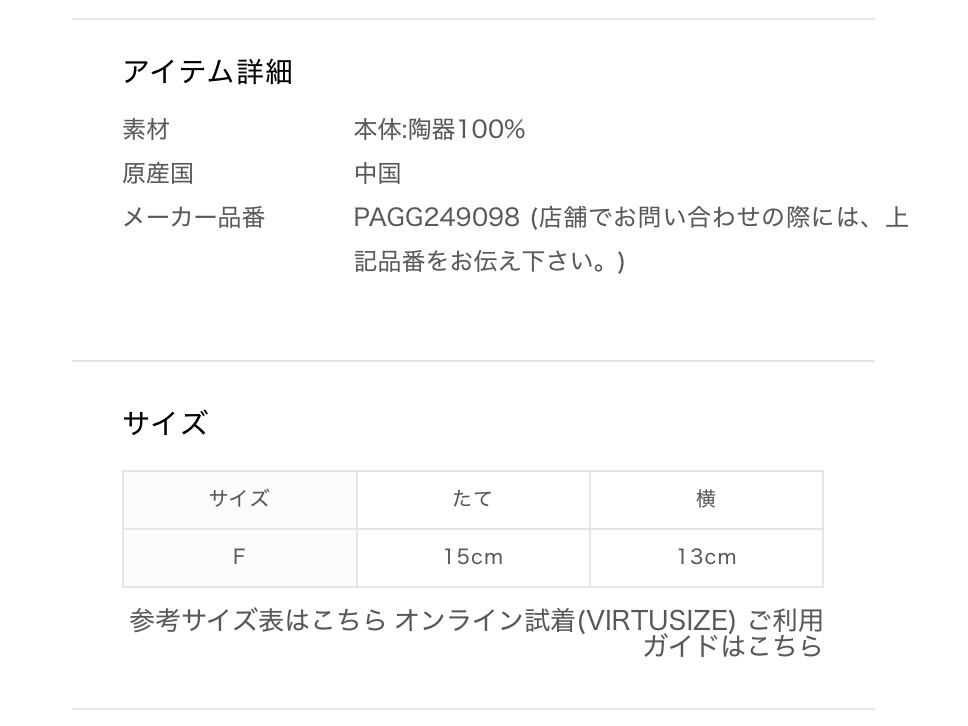This screenshot has height=726, width=968.
Task: Click the 中国 country of origin value
Action: click(377, 174)
